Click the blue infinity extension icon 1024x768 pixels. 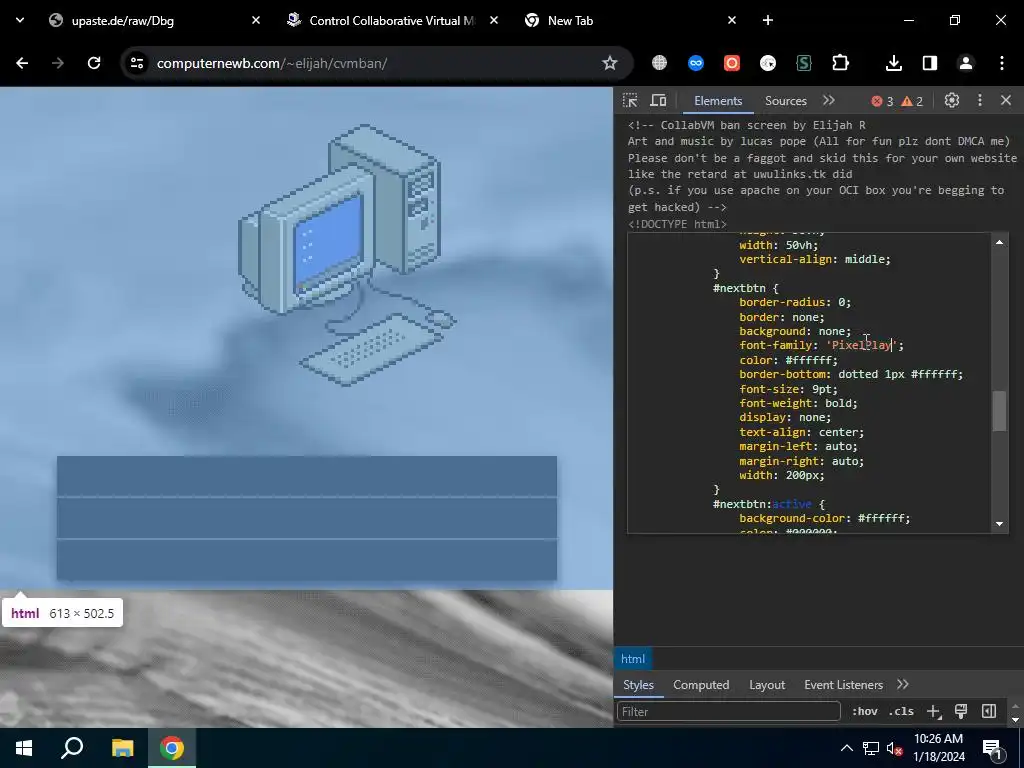pyautogui.click(x=696, y=63)
